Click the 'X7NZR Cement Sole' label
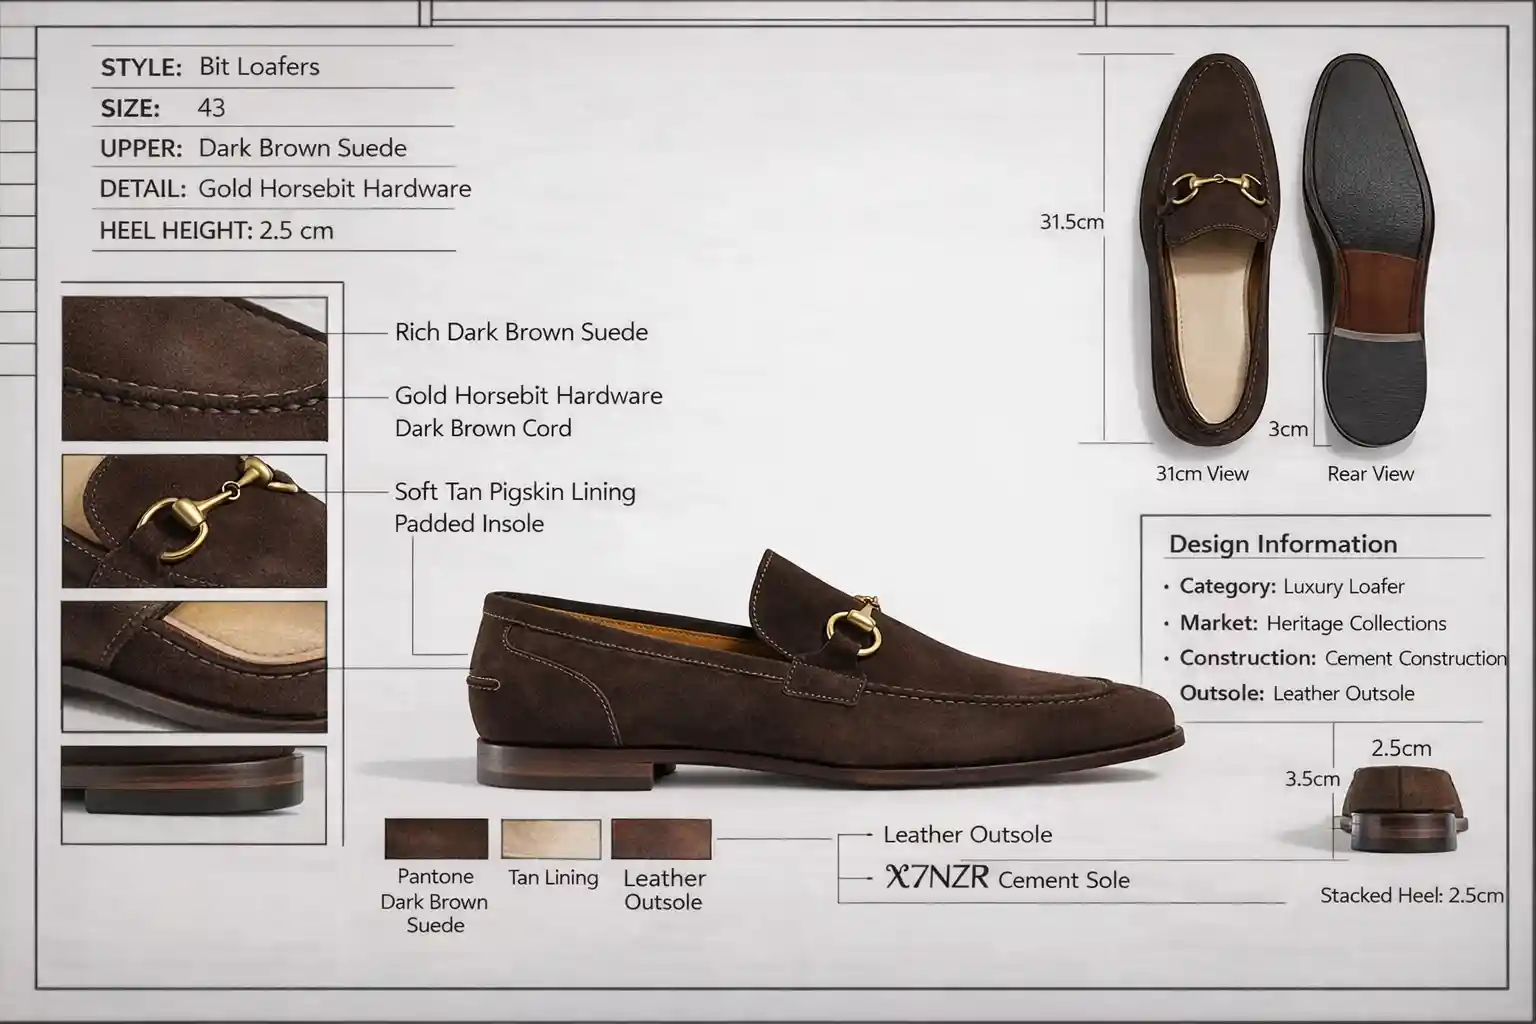 click(x=1008, y=879)
